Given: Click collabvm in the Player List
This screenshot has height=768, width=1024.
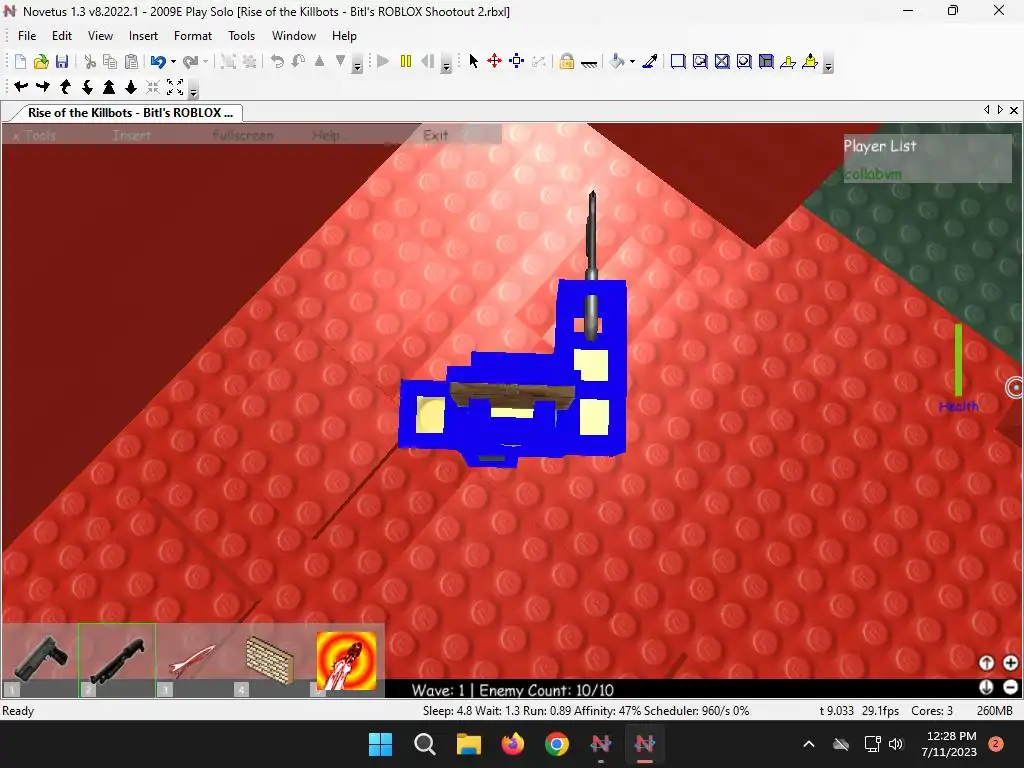Looking at the screenshot, I should point(872,174).
